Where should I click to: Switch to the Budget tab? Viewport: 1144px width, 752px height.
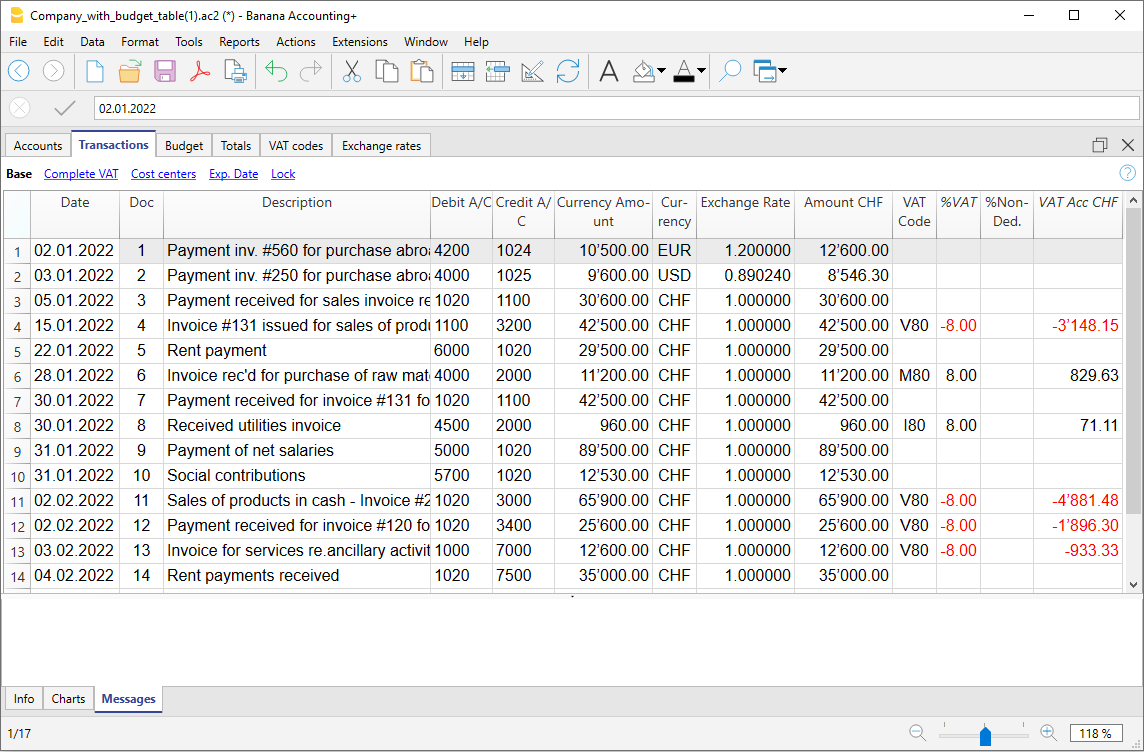coord(184,145)
